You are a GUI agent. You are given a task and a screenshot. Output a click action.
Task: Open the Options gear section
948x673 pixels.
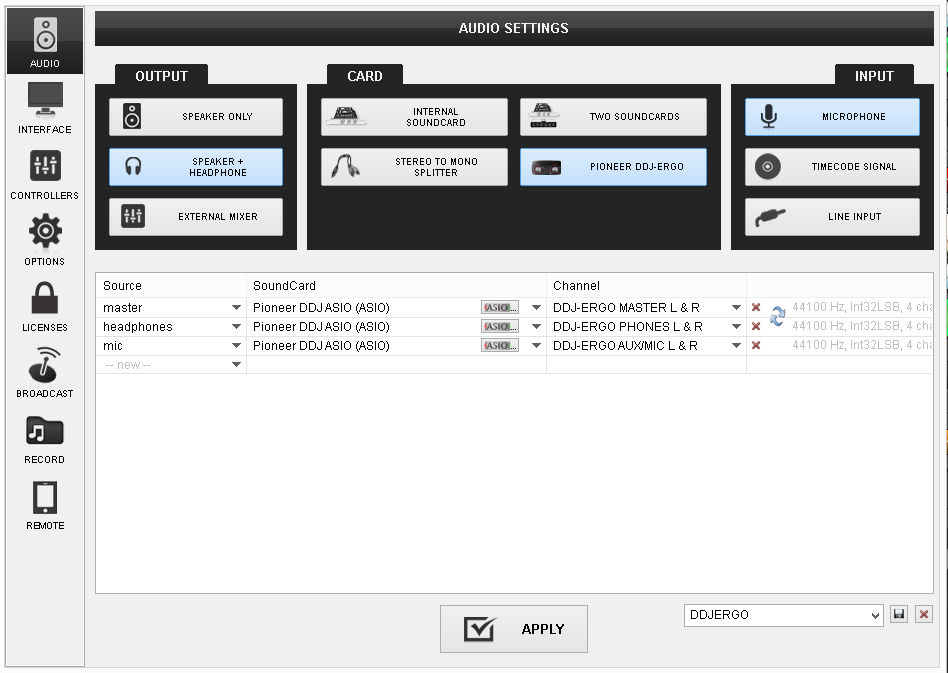pyautogui.click(x=45, y=240)
